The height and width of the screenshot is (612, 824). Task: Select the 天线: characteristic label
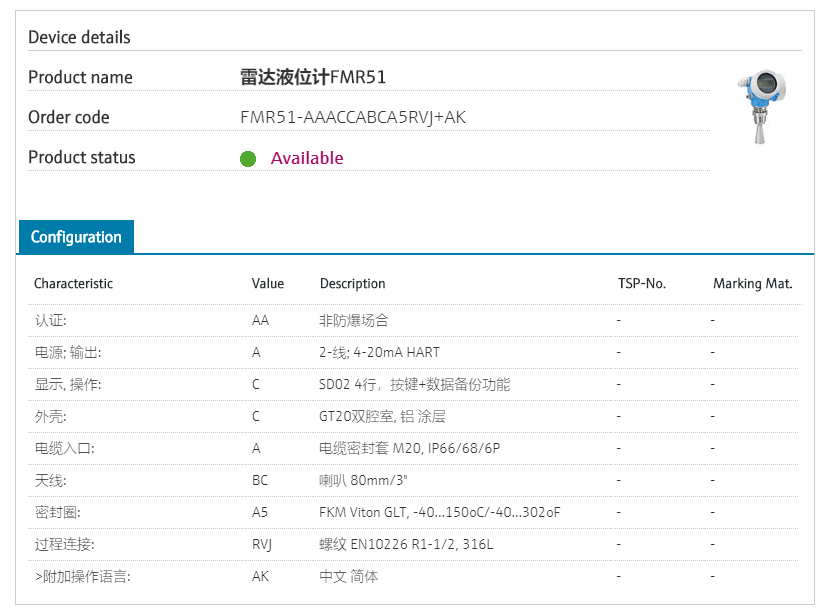[x=50, y=481]
